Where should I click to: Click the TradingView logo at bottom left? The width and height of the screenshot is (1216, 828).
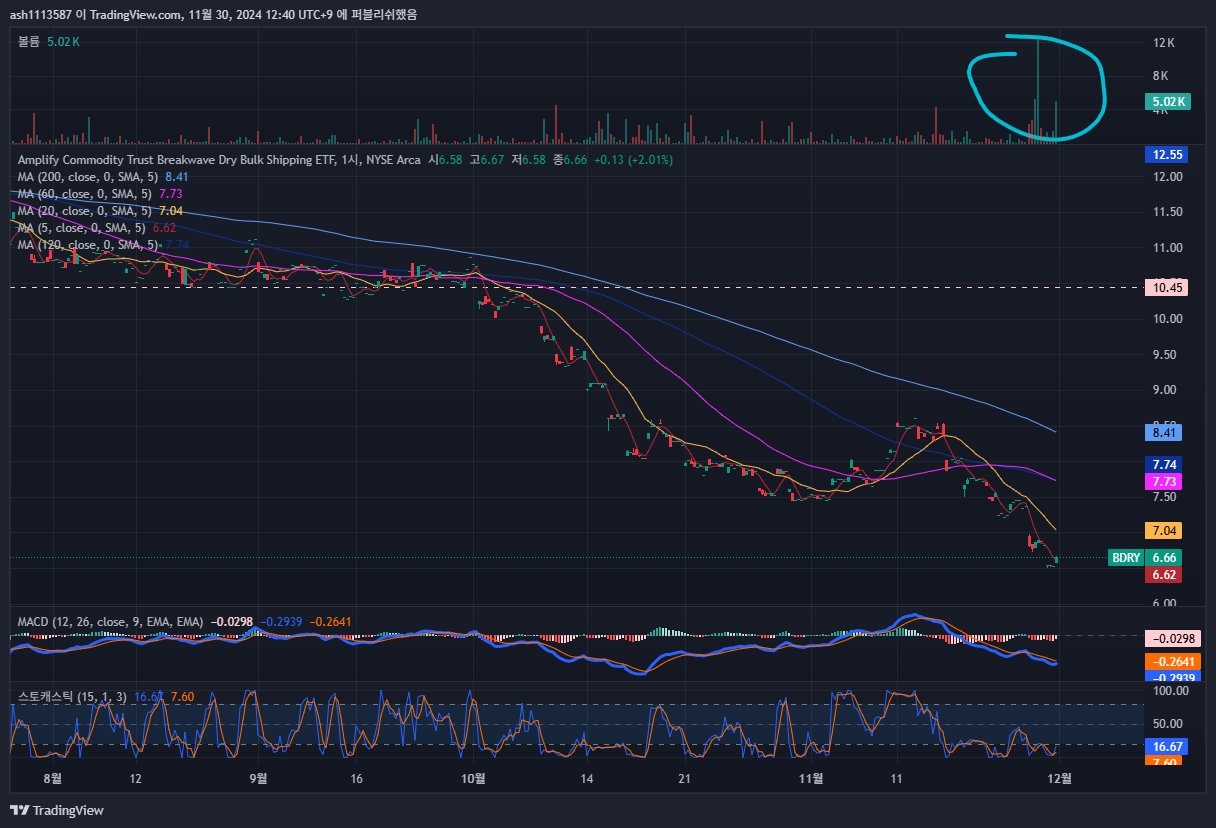[57, 810]
